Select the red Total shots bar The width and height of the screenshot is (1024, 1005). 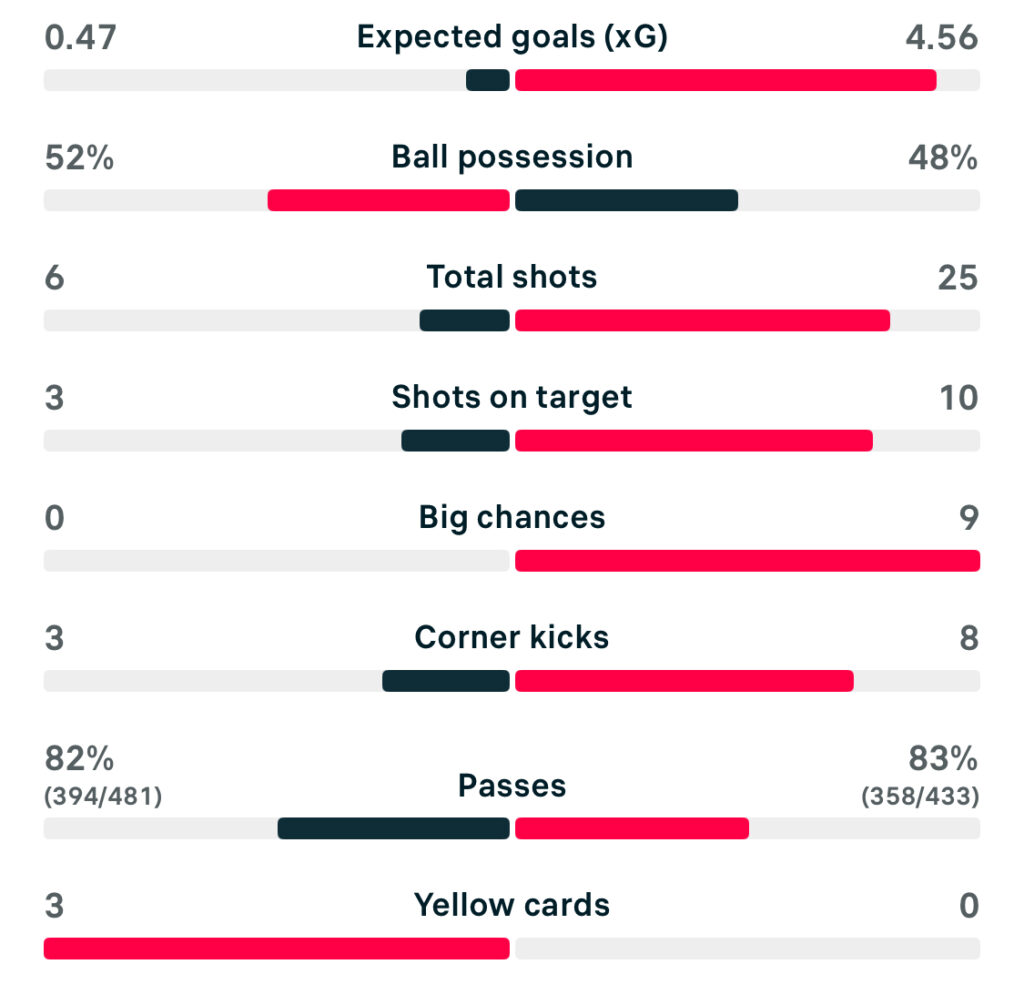702,320
